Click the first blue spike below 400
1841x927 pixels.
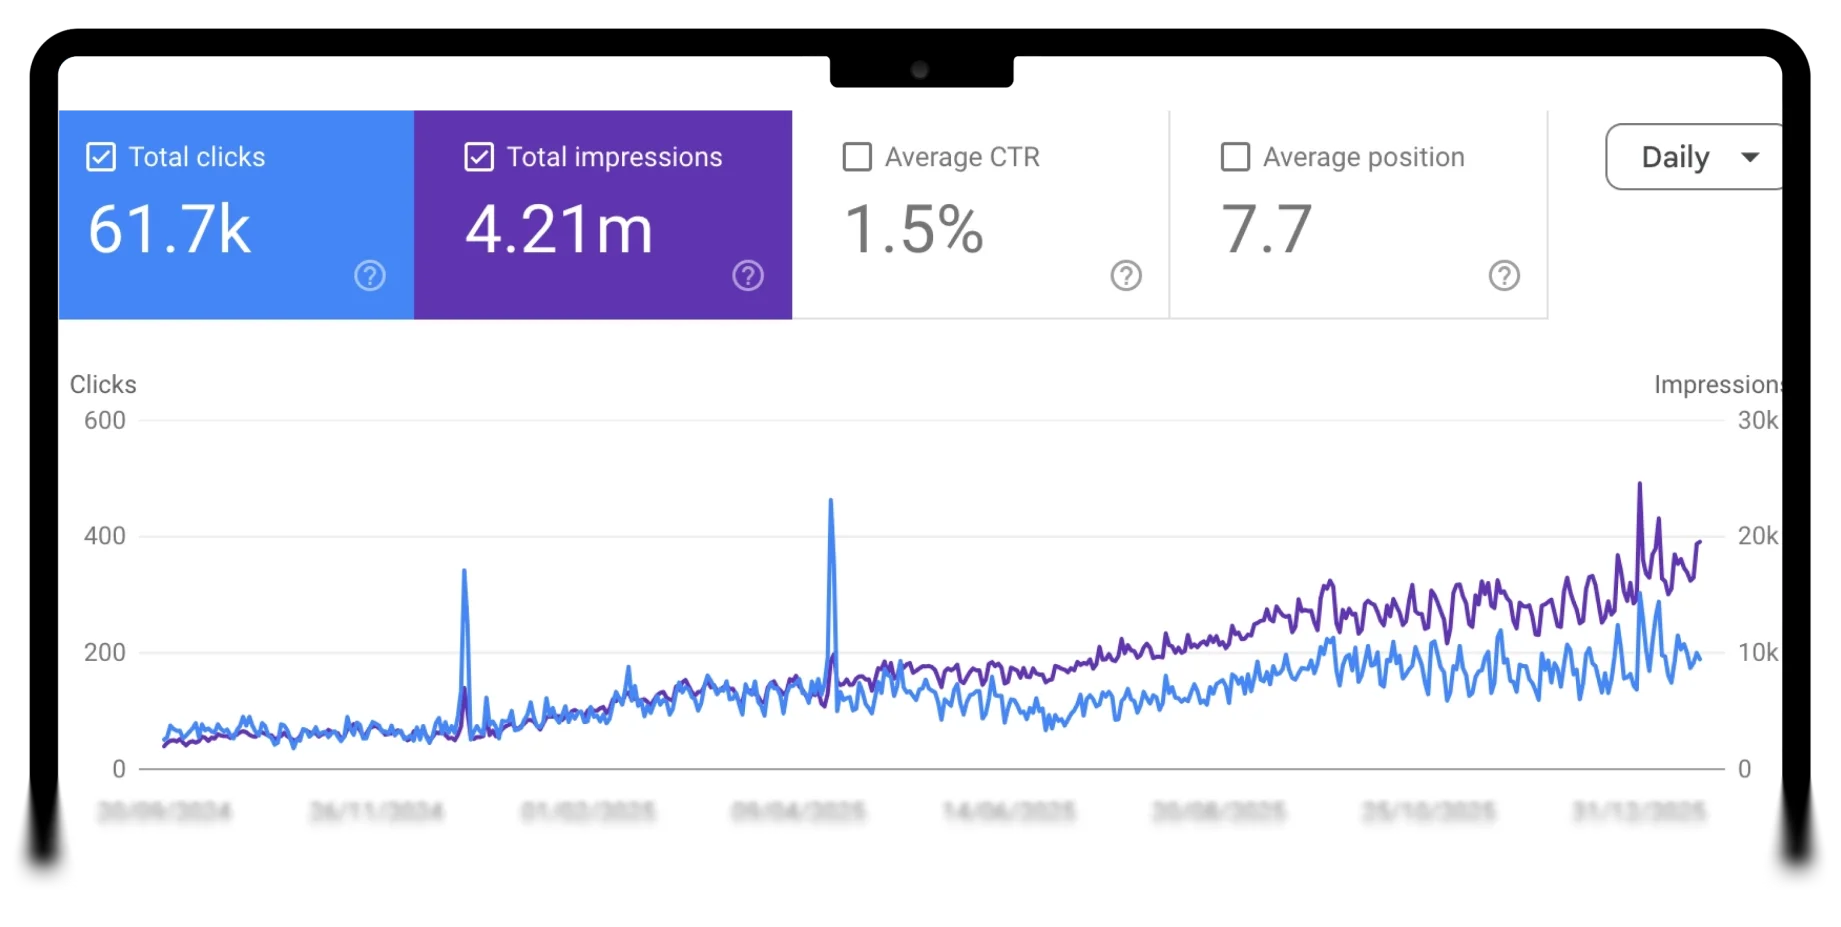point(464,573)
